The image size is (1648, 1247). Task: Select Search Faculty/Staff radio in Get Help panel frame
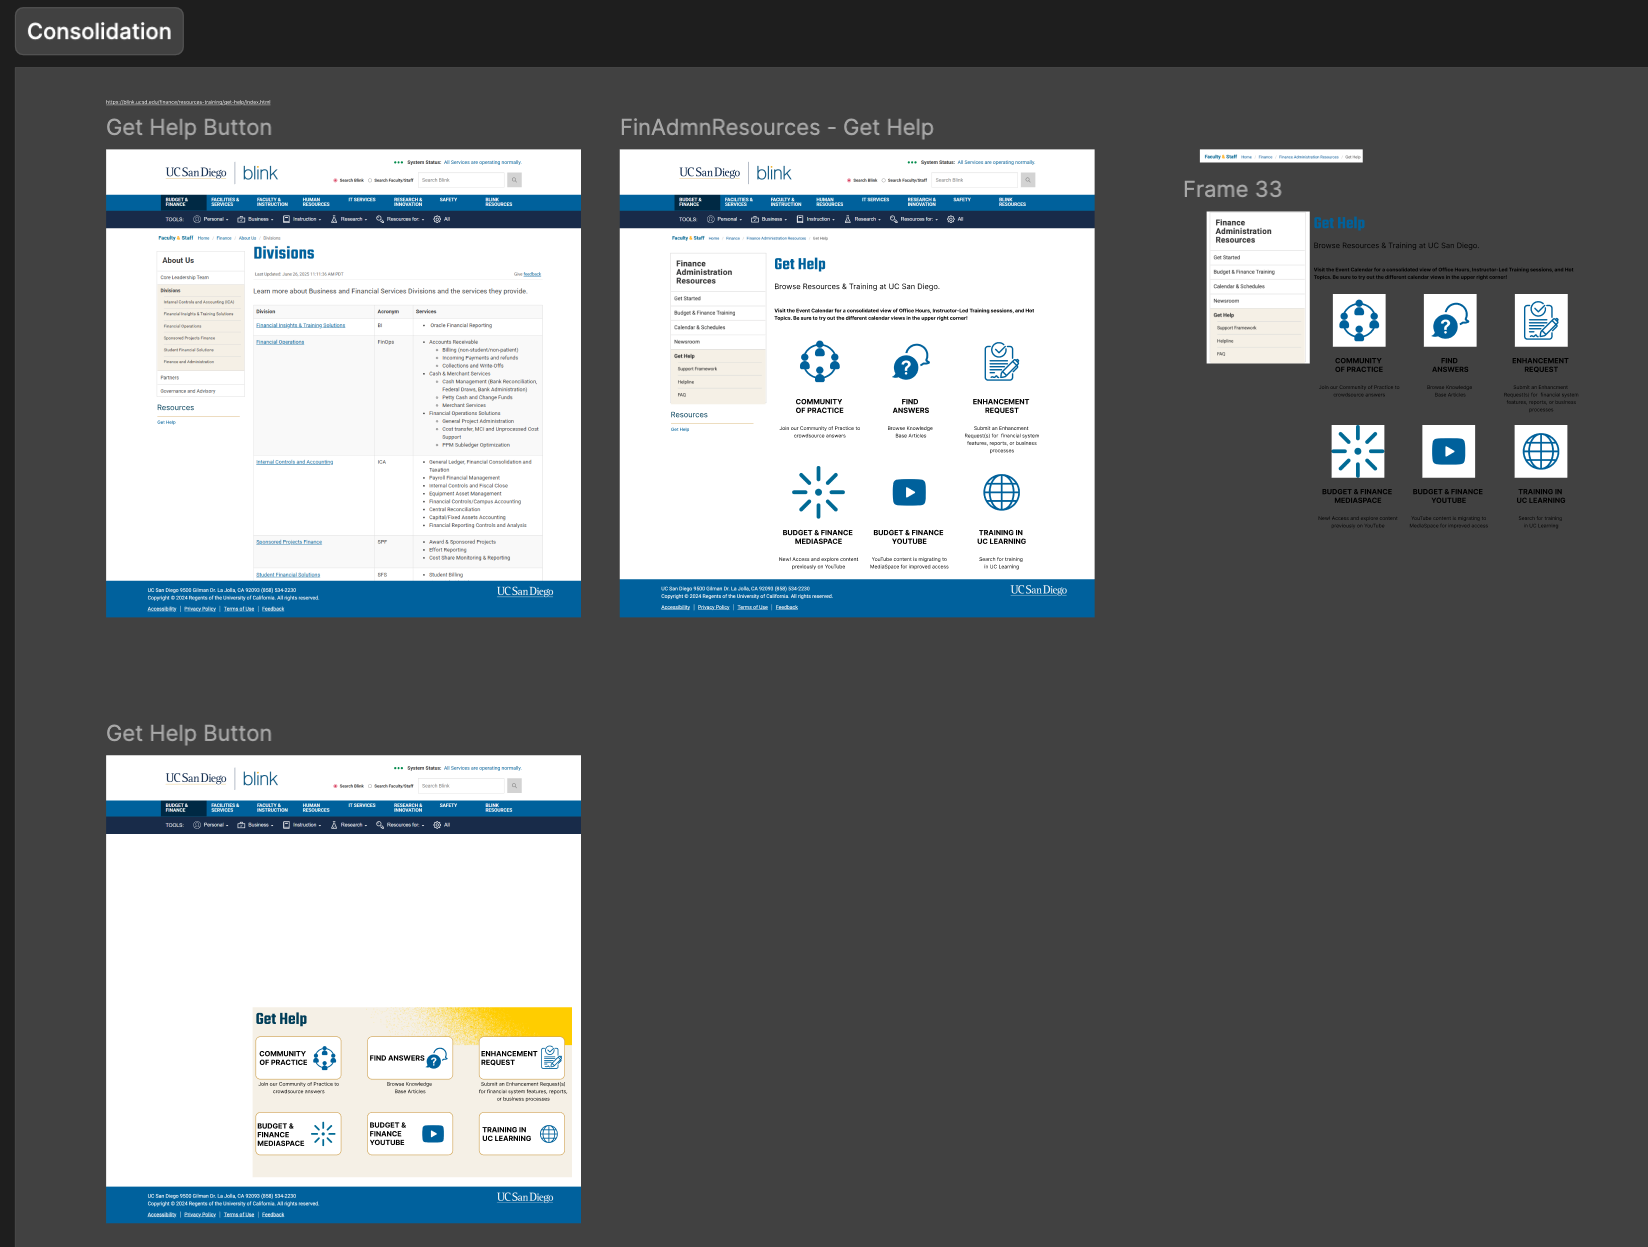click(370, 786)
